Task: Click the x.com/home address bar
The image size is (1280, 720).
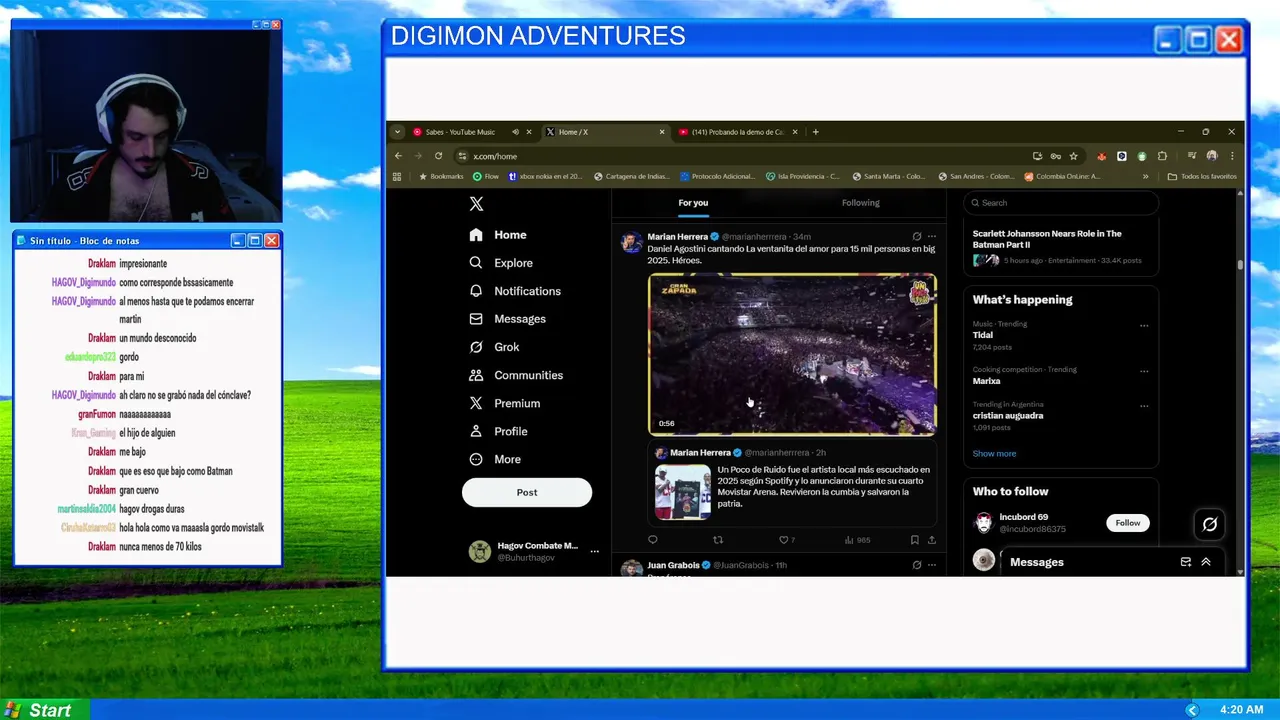Action: [x=740, y=156]
